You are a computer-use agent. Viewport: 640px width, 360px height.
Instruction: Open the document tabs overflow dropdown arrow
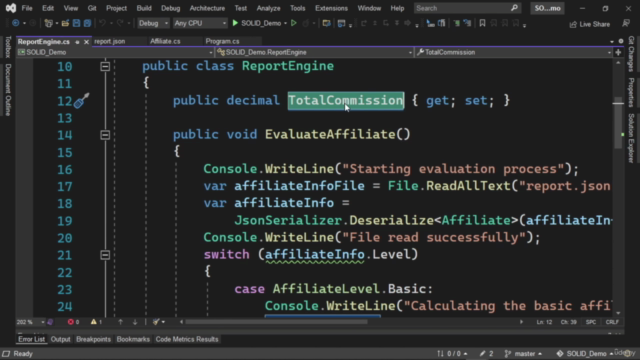[611, 41]
